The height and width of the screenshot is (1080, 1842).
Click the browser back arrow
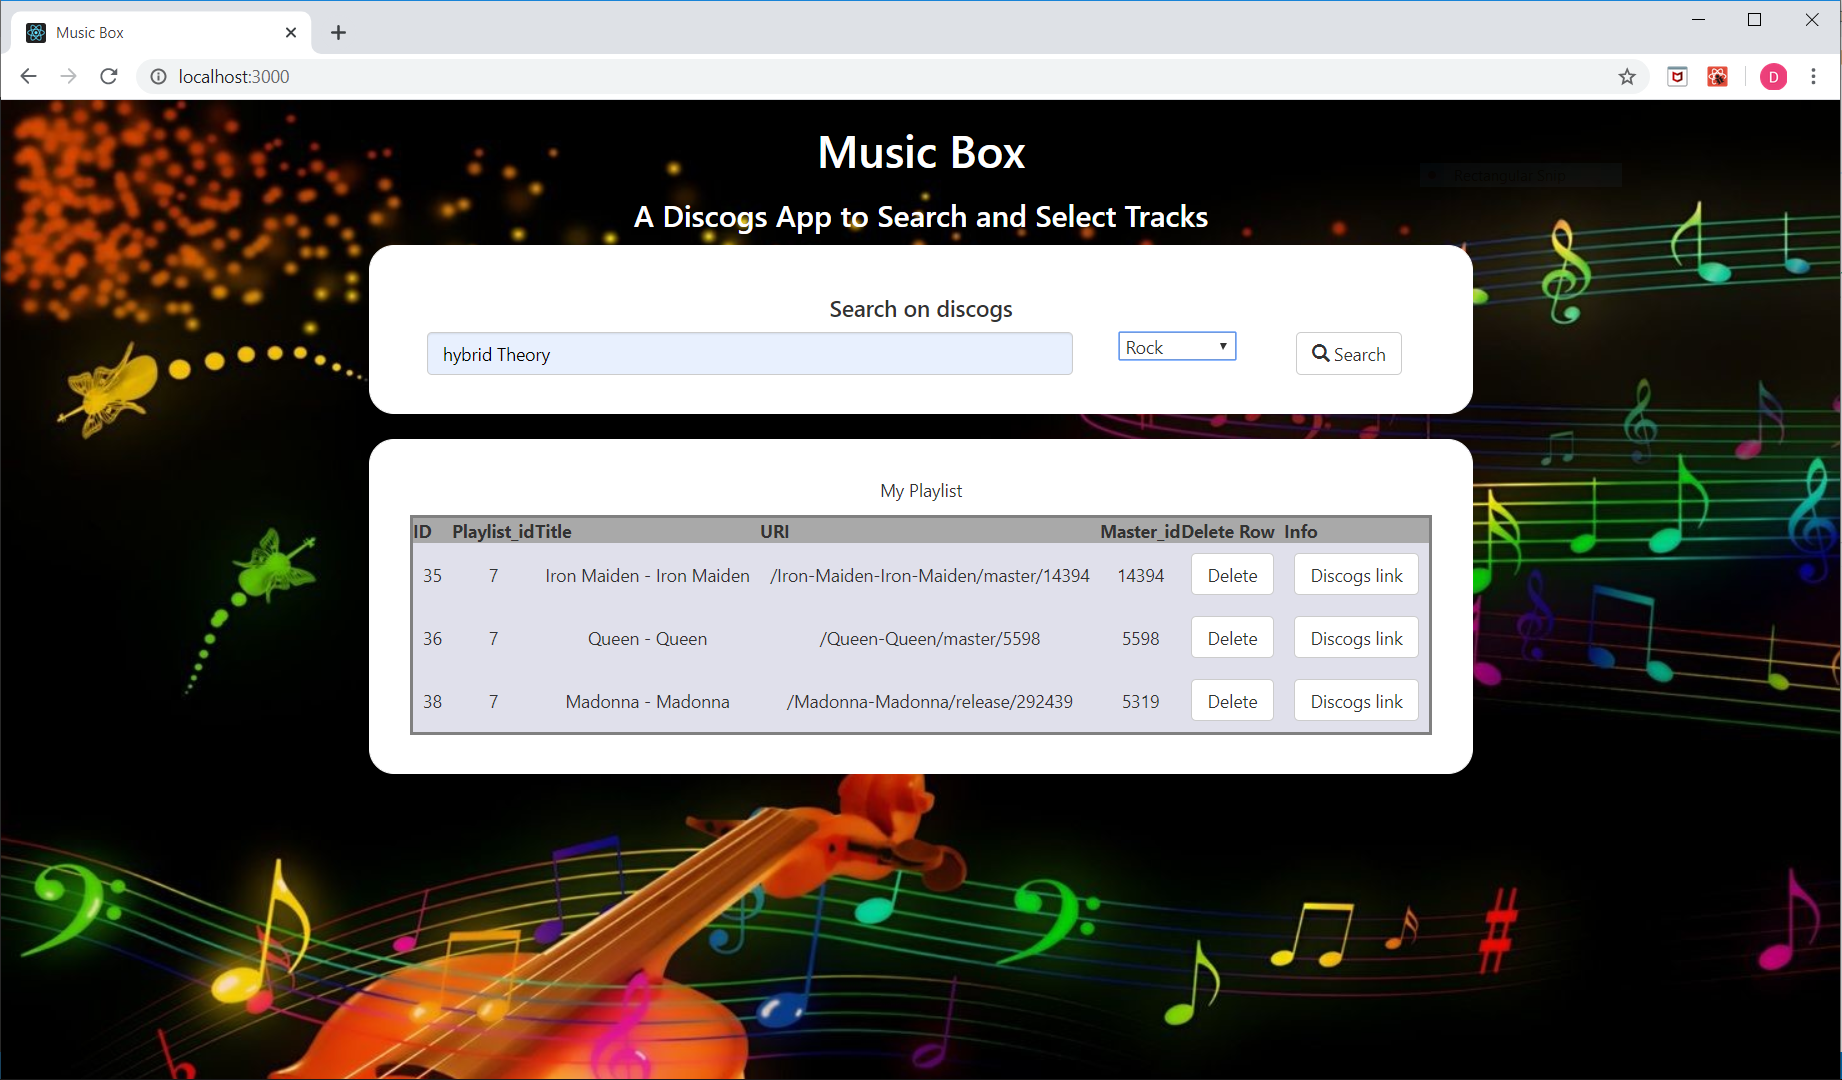pyautogui.click(x=28, y=76)
